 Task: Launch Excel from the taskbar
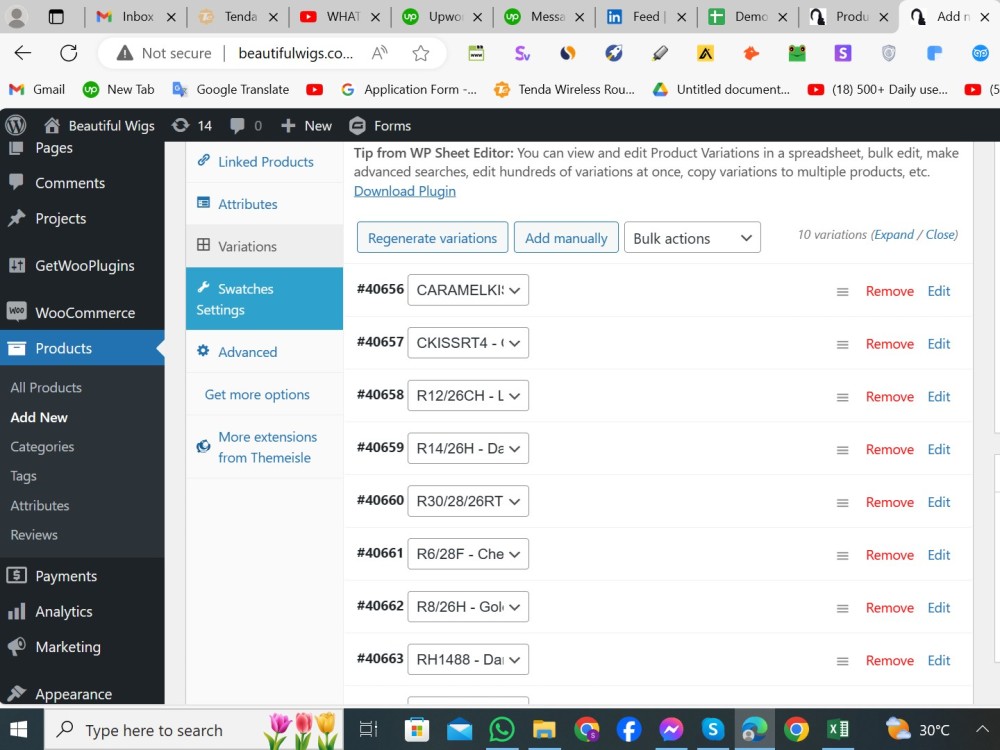[x=838, y=729]
